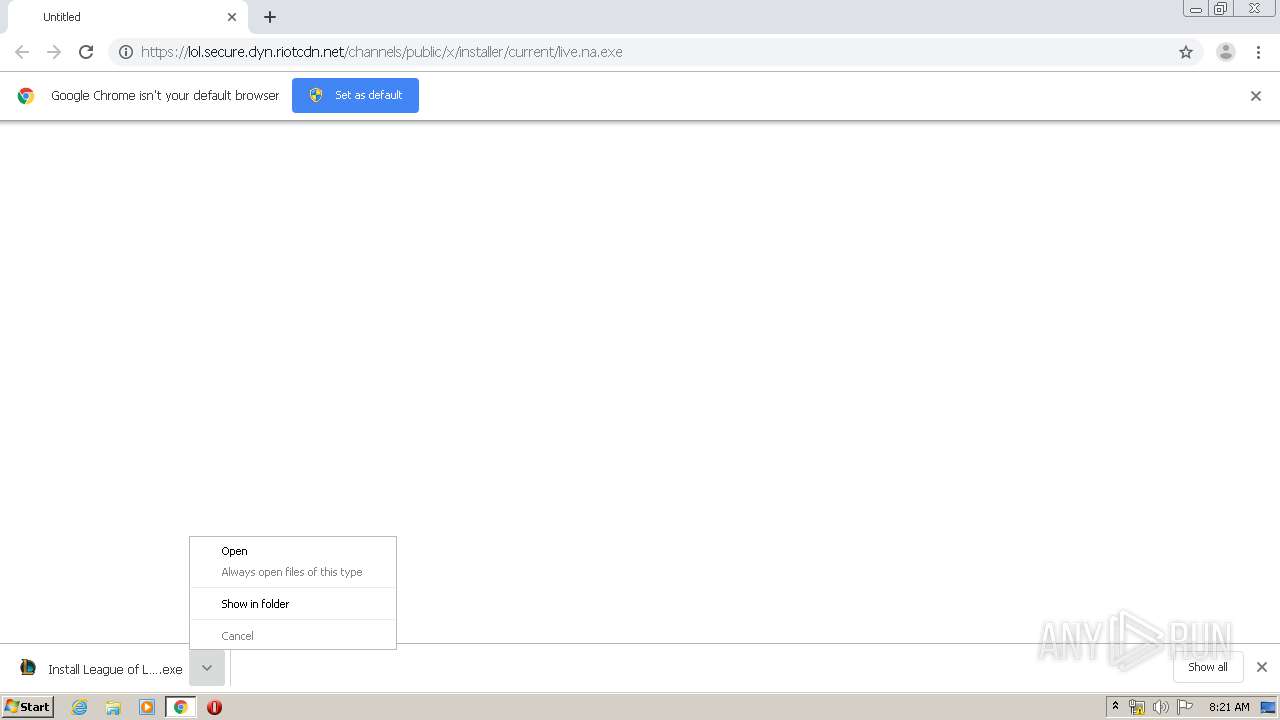The image size is (1280, 720).
Task: Switch to Chrome taskbar button
Action: [181, 707]
